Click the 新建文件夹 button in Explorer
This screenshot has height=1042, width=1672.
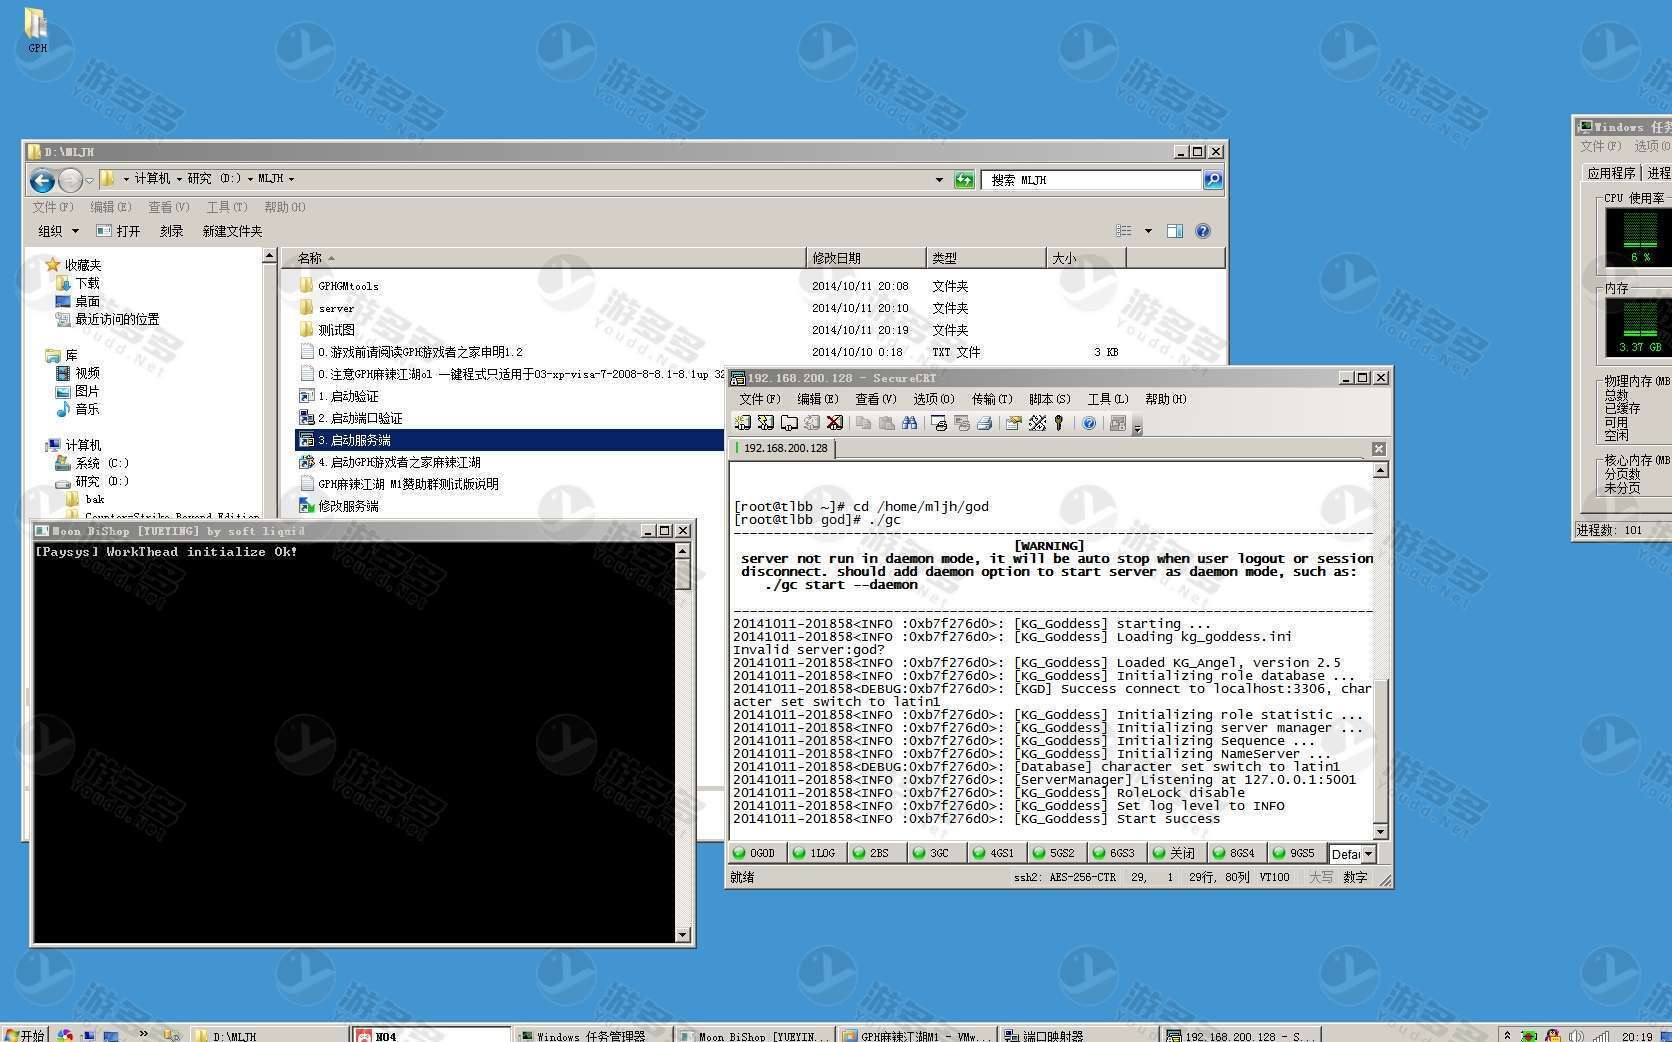pyautogui.click(x=232, y=231)
